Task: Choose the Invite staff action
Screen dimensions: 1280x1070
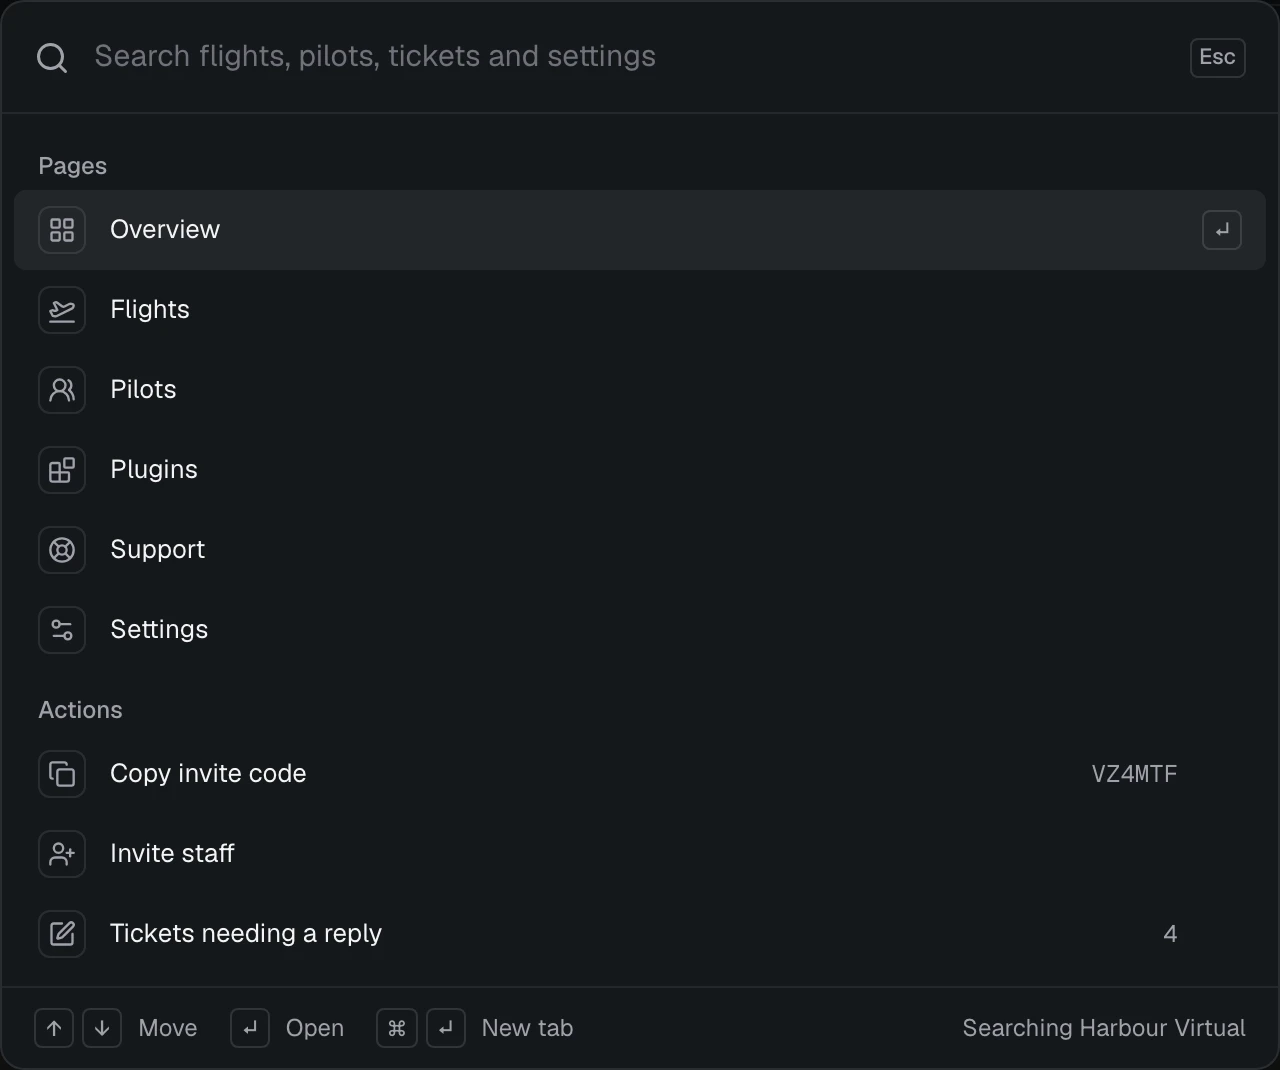Action: [640, 854]
